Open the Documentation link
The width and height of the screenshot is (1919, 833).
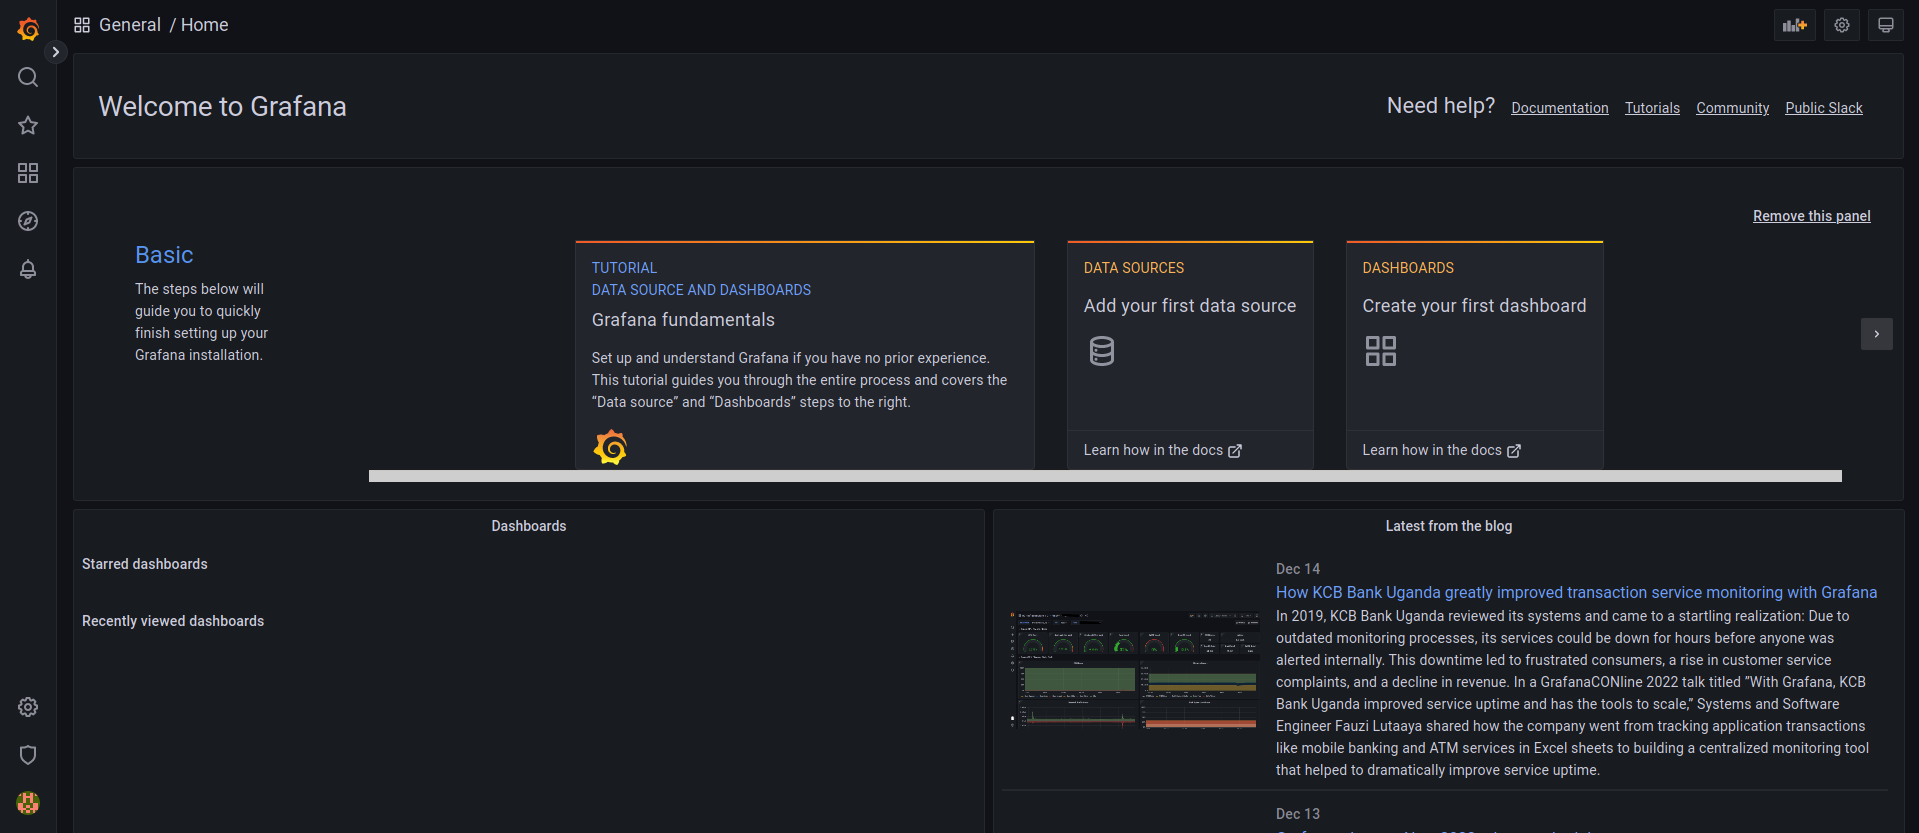[1559, 108]
